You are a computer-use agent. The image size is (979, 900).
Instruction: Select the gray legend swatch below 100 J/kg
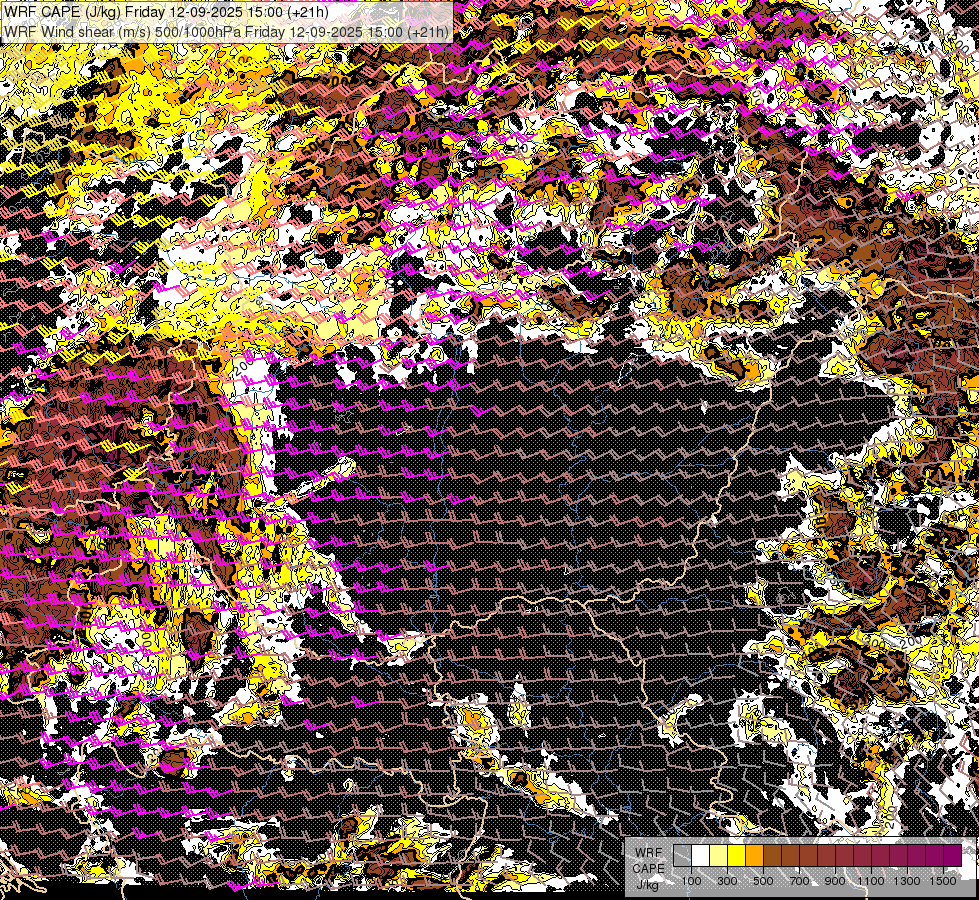point(682,855)
